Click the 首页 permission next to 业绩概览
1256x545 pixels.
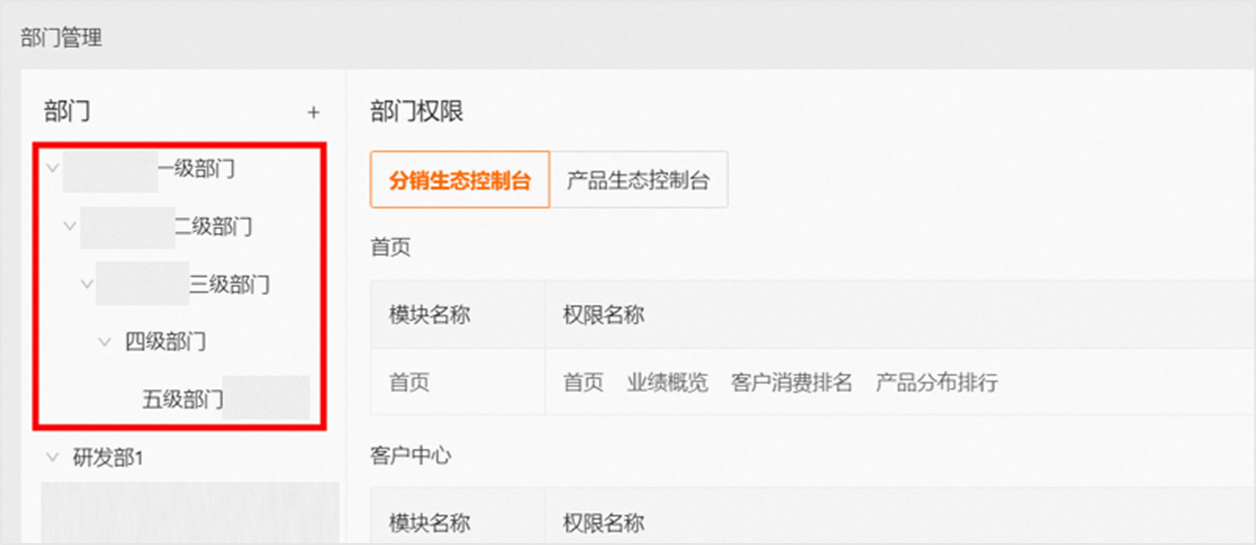coord(584,382)
